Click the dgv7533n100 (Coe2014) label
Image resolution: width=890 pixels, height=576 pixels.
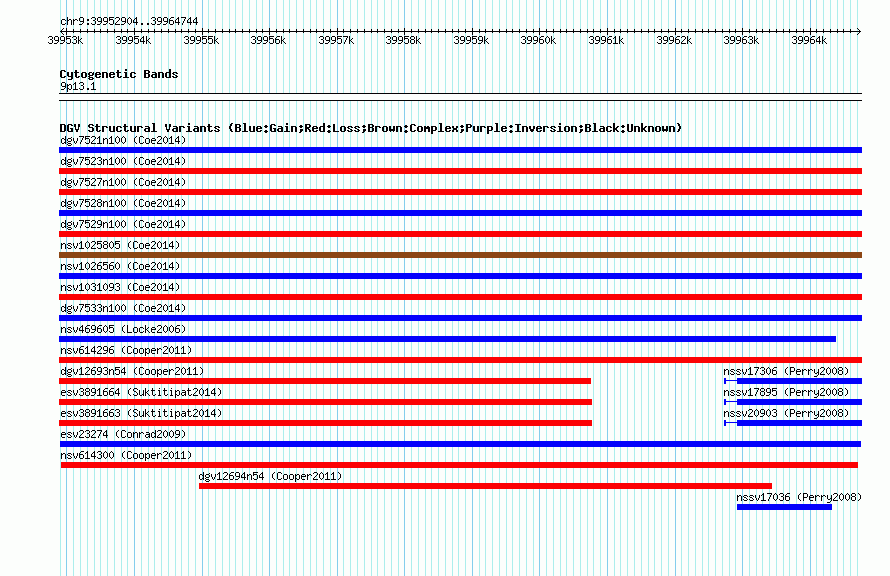(x=123, y=308)
